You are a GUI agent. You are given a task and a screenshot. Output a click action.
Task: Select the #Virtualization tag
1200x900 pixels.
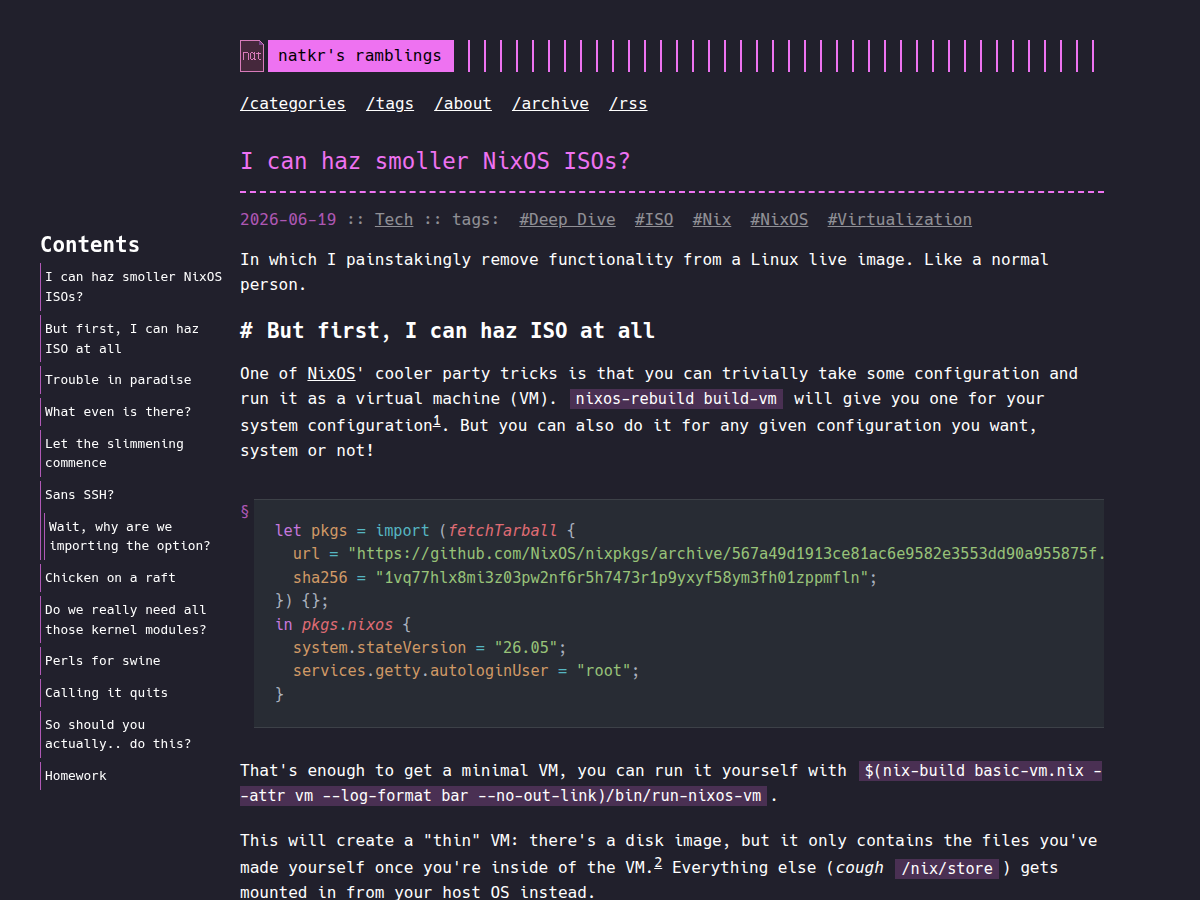click(x=899, y=220)
